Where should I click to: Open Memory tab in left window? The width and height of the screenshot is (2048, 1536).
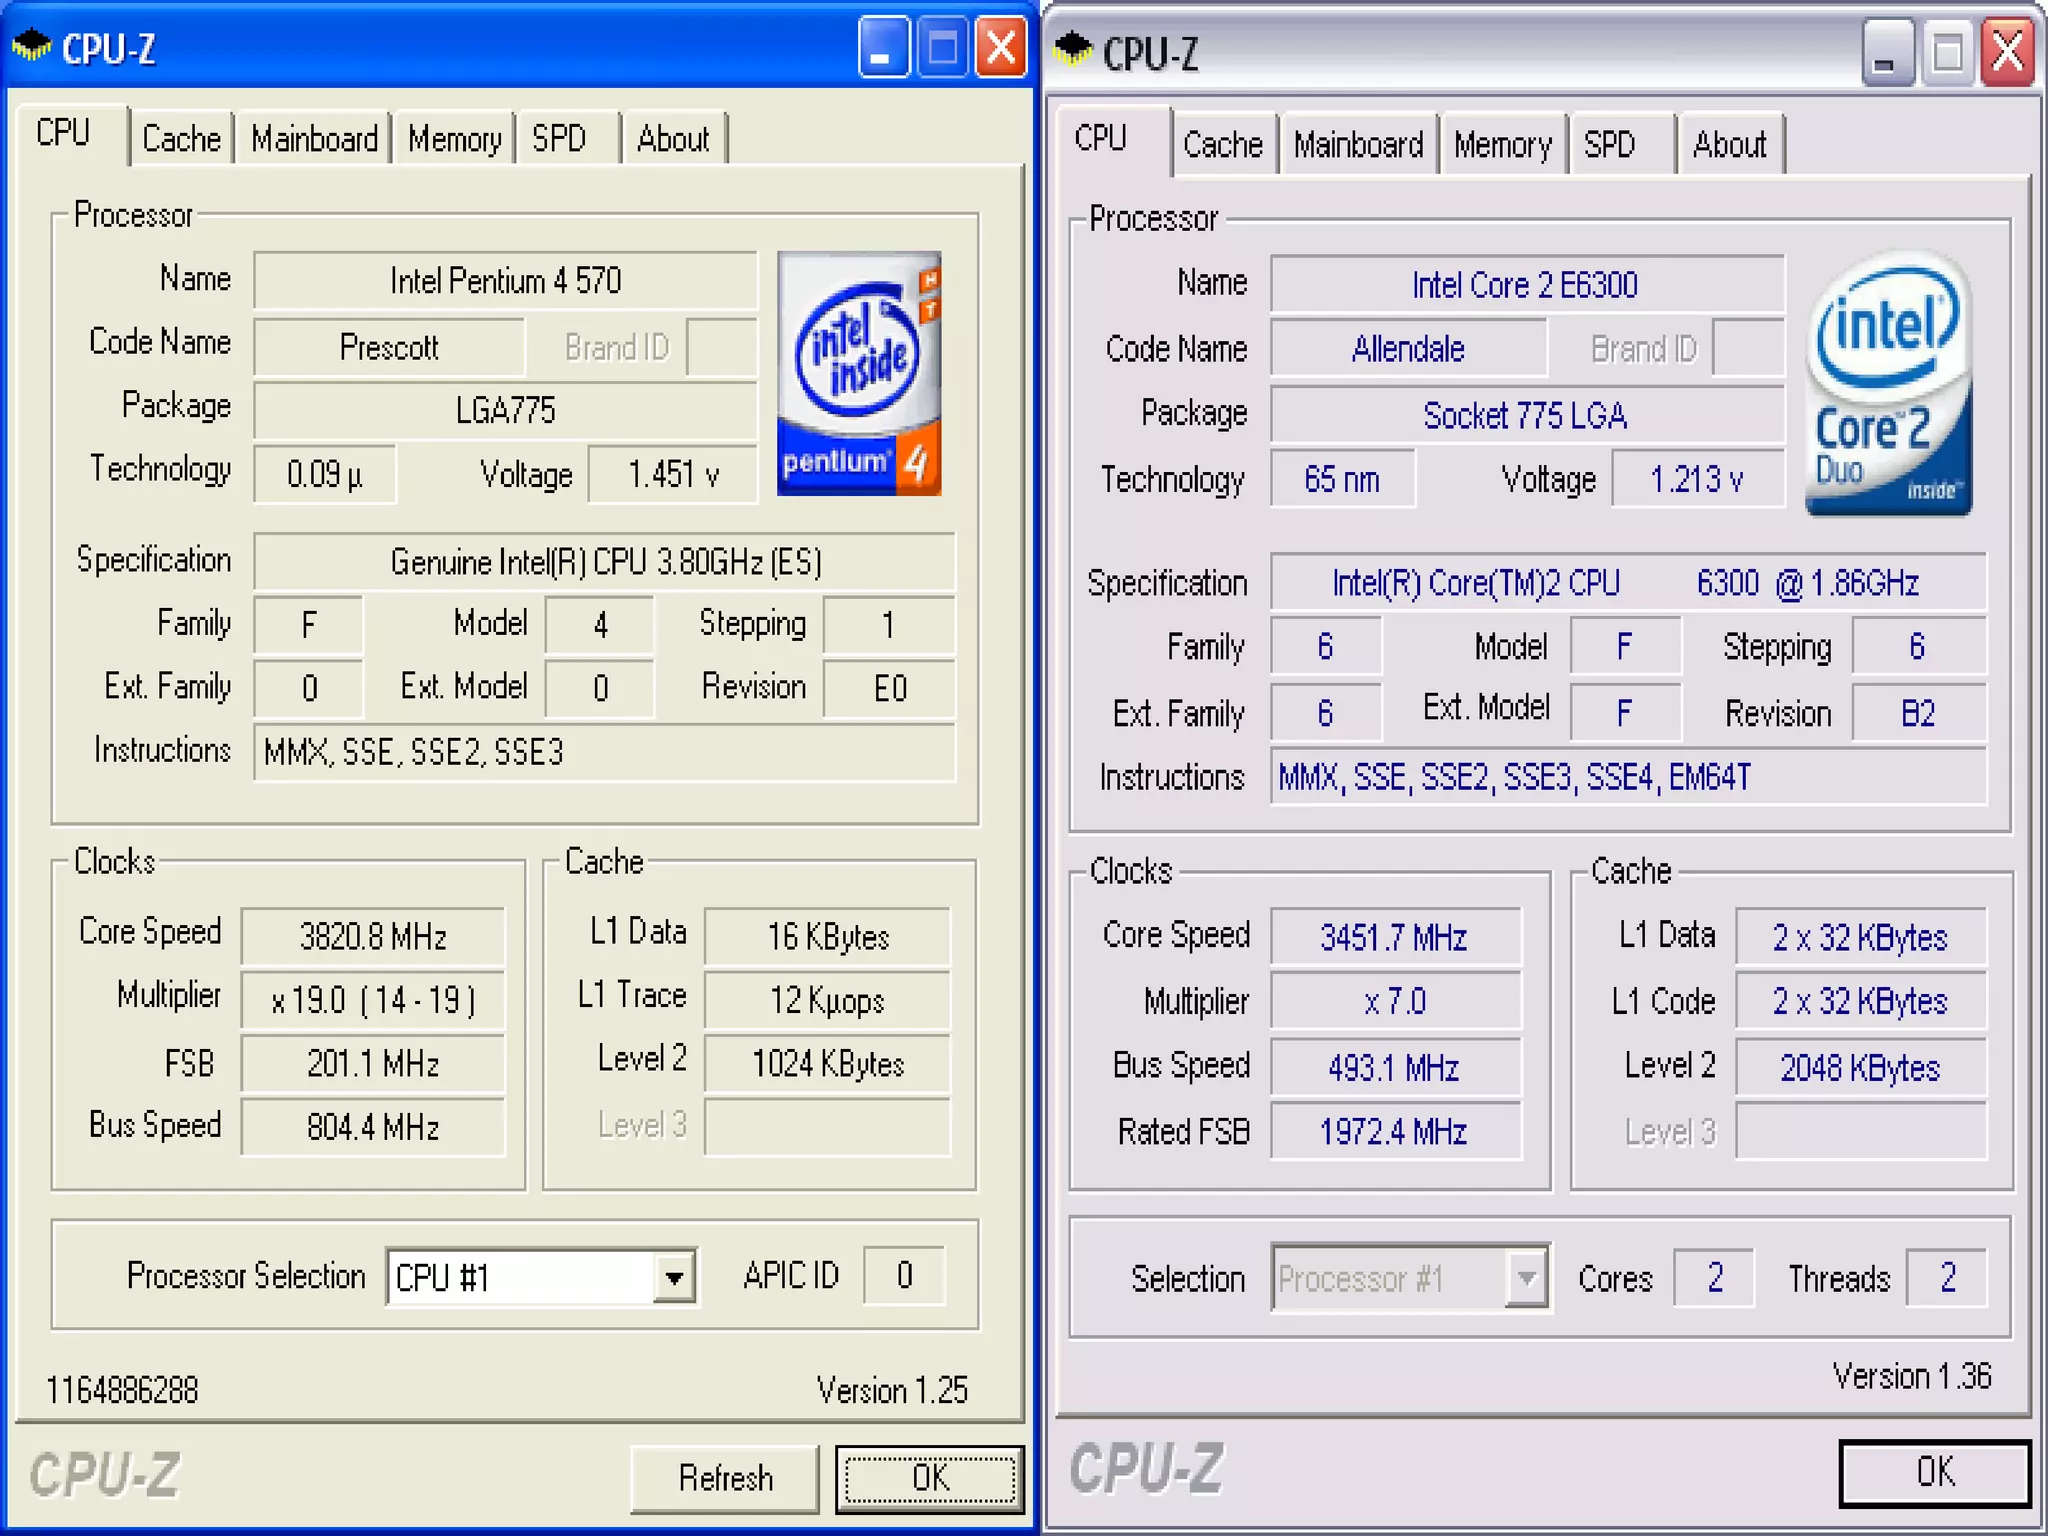(x=454, y=139)
